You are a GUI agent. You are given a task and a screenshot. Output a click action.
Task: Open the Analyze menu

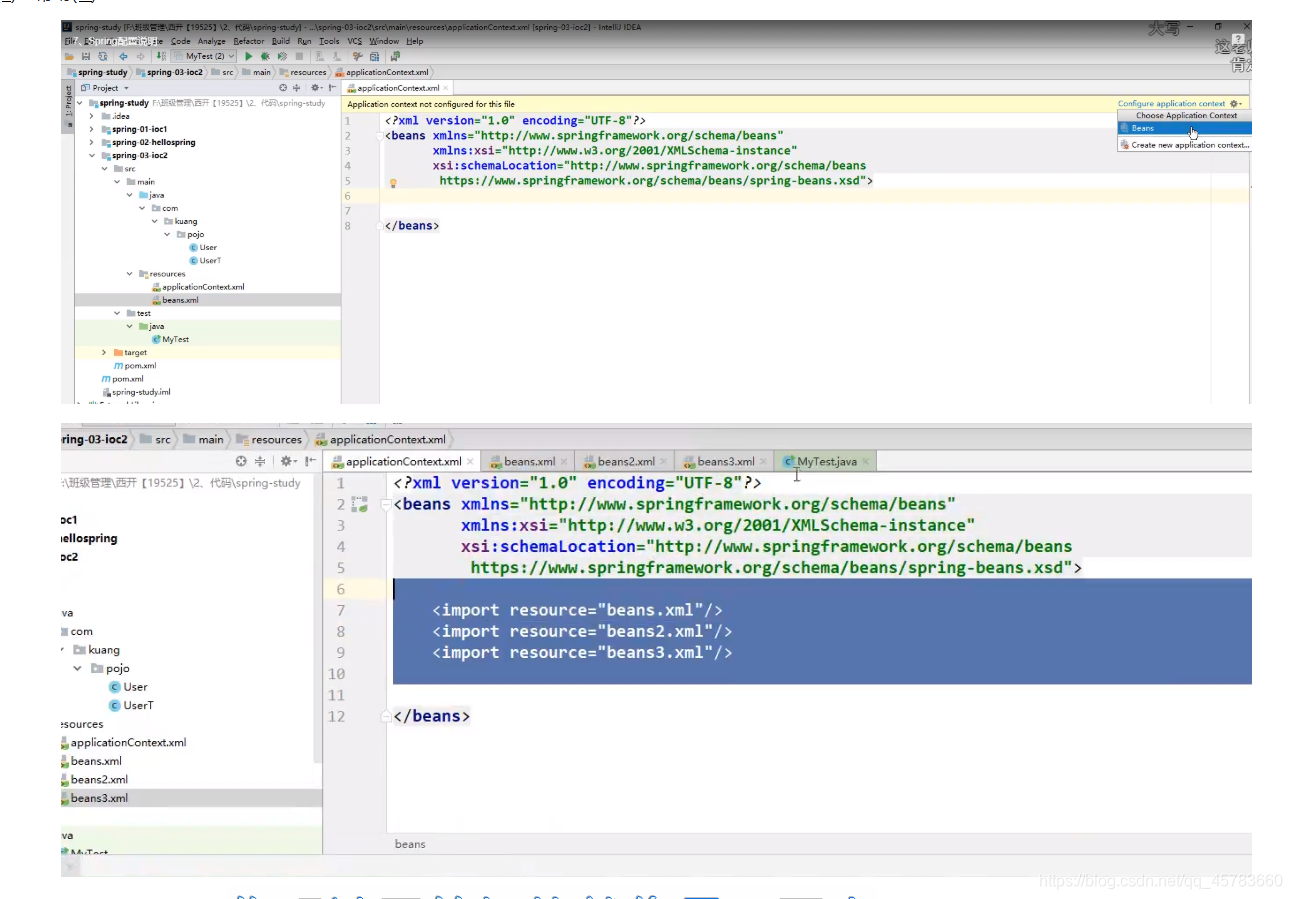212,41
